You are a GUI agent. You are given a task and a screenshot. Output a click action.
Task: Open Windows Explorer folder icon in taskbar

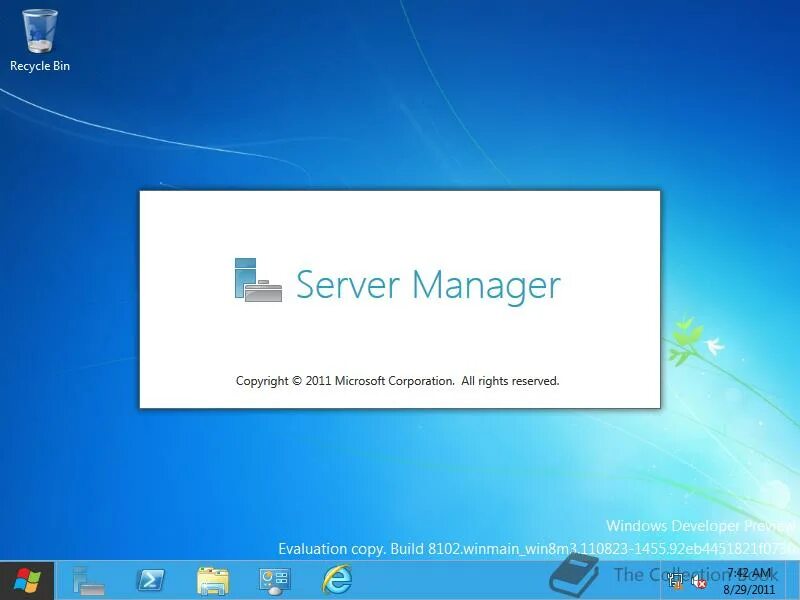pos(213,581)
